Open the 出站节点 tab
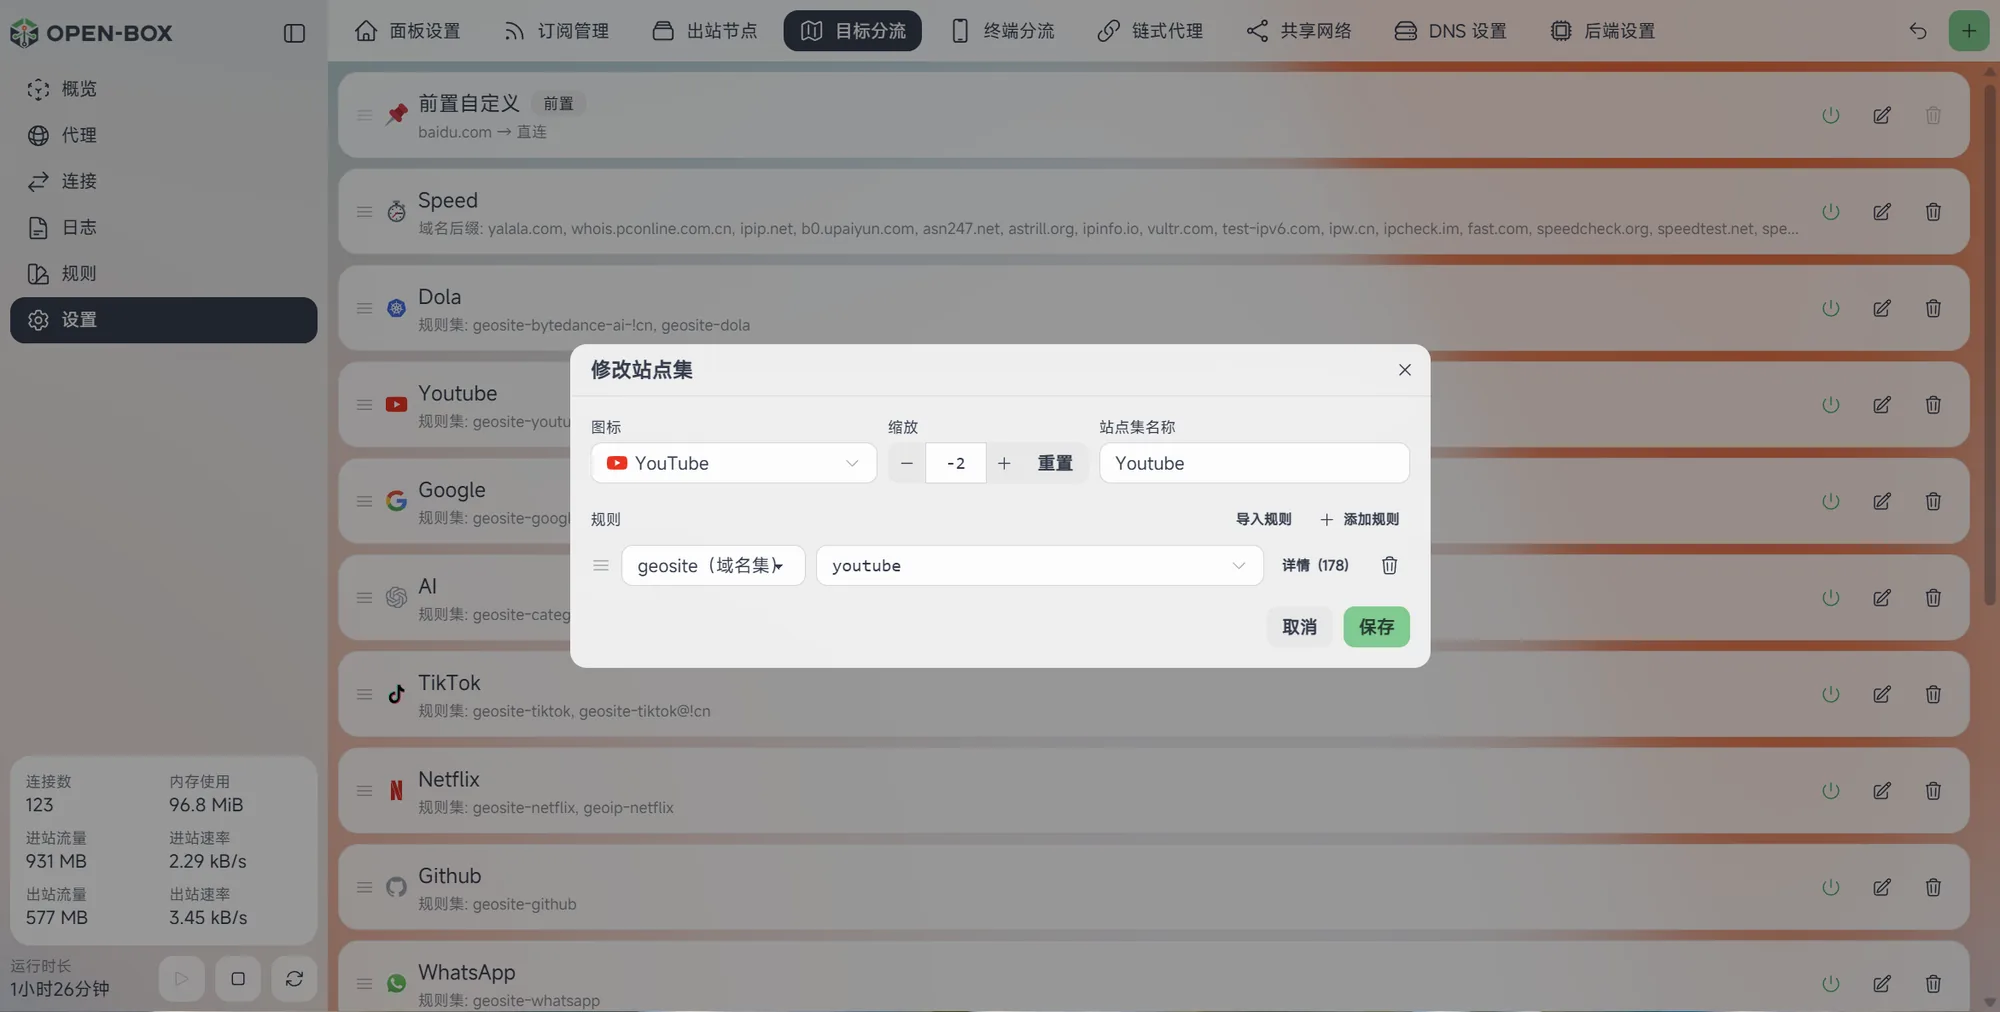 (x=705, y=31)
